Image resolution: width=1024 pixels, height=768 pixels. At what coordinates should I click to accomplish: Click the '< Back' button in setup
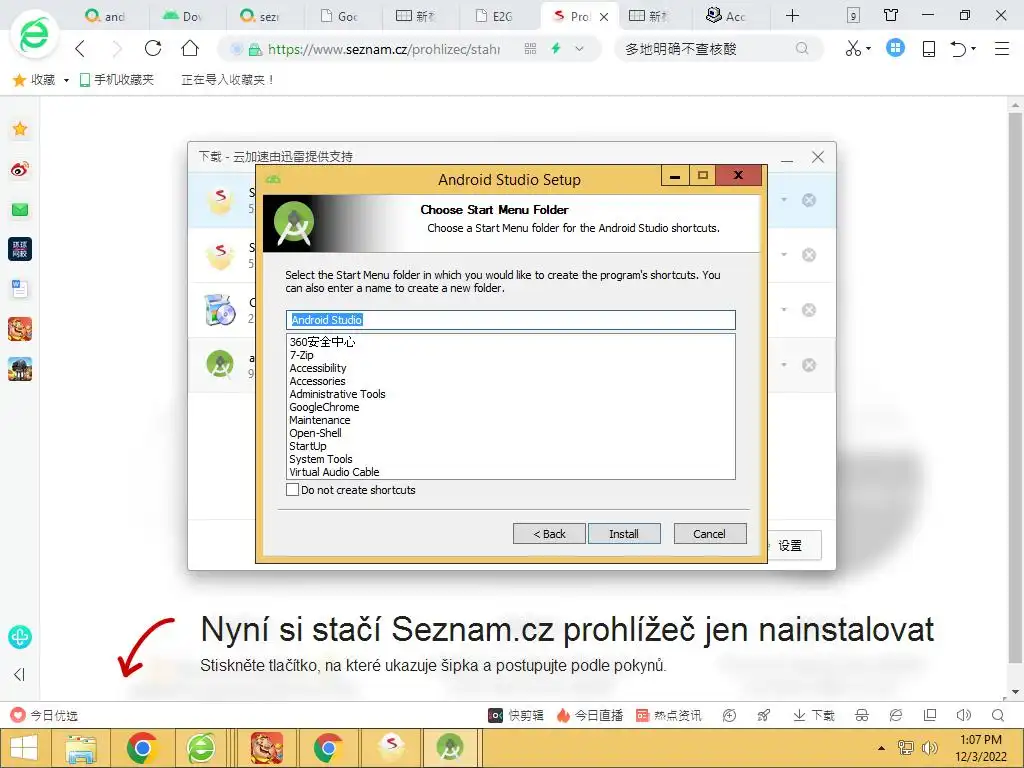point(549,534)
